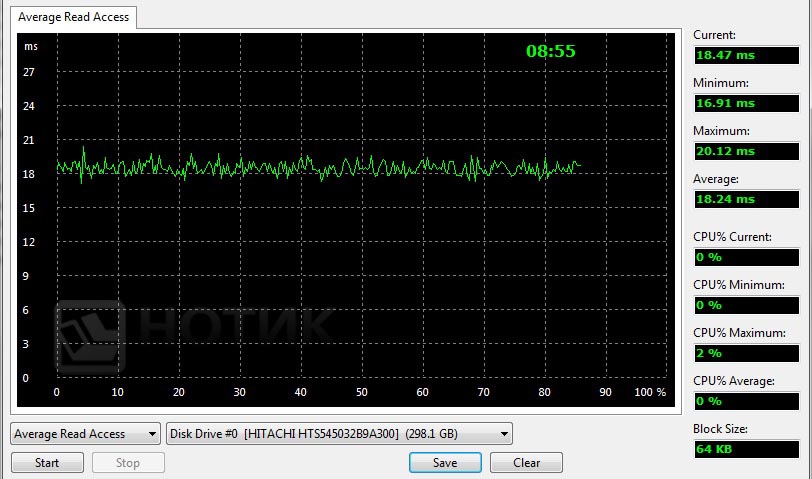Click the CPU% Minimum value field
Screen dimensions: 812x479
click(747, 305)
